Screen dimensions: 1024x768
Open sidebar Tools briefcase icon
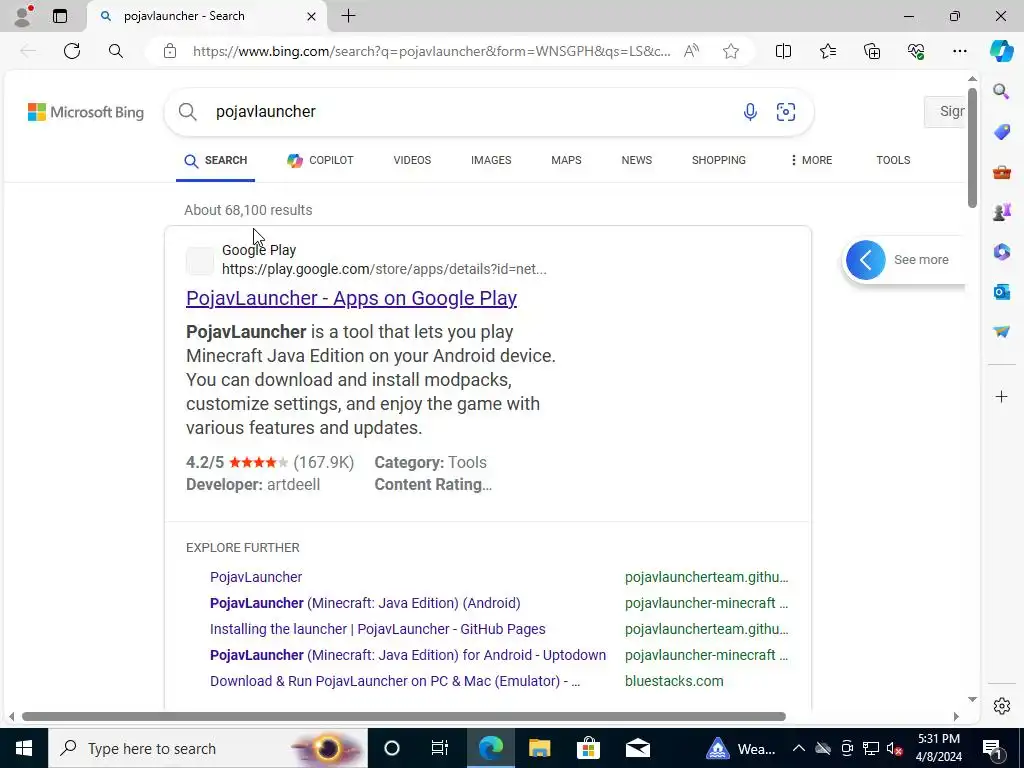pos(1001,172)
